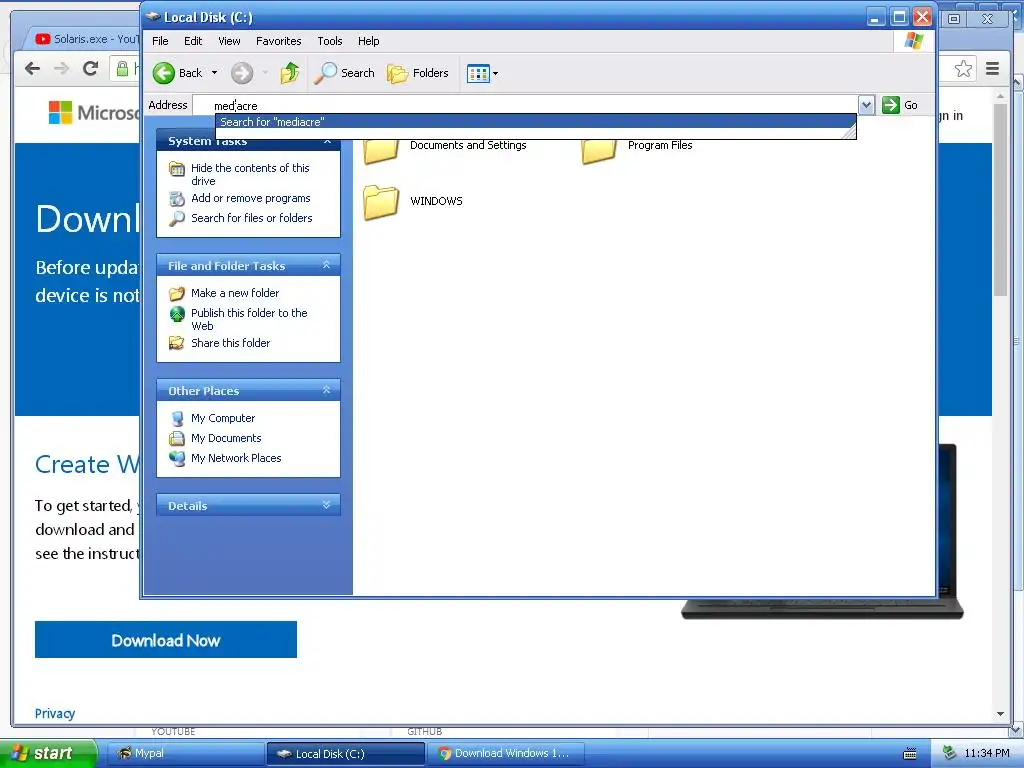Image resolution: width=1024 pixels, height=768 pixels.
Task: Click the browser bookmark star icon
Action: (963, 69)
